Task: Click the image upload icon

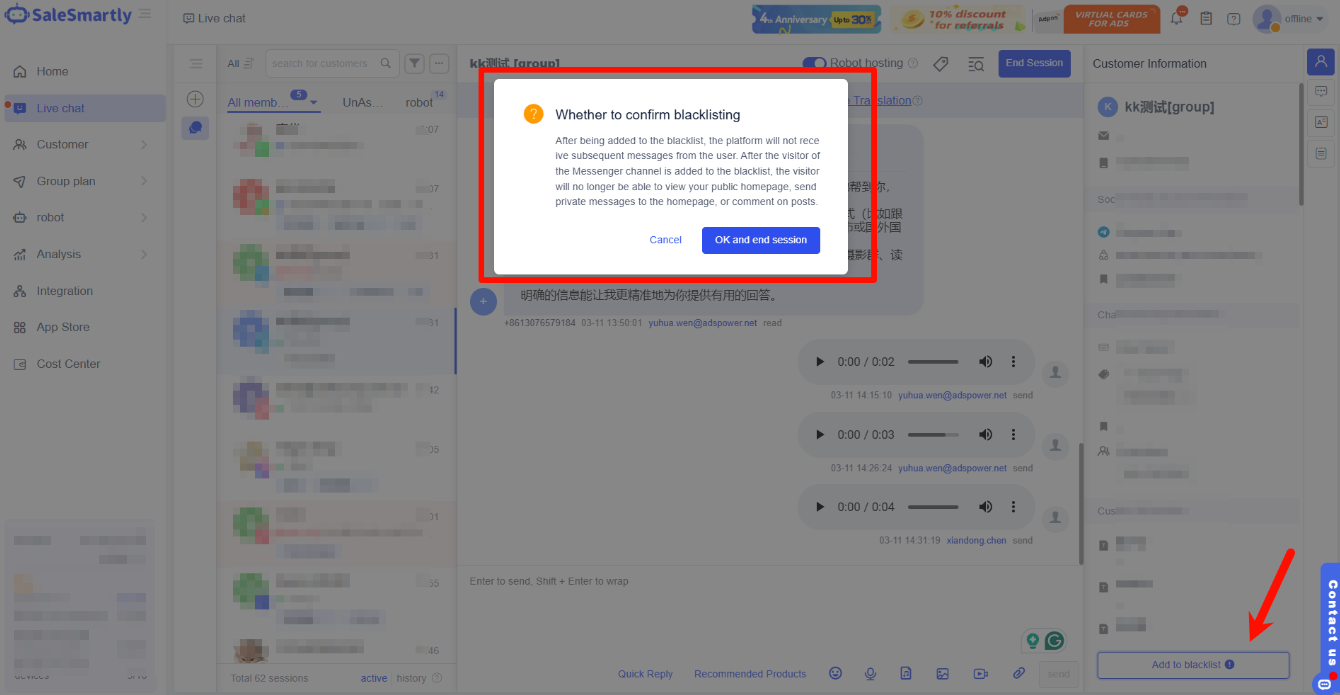Action: click(941, 674)
